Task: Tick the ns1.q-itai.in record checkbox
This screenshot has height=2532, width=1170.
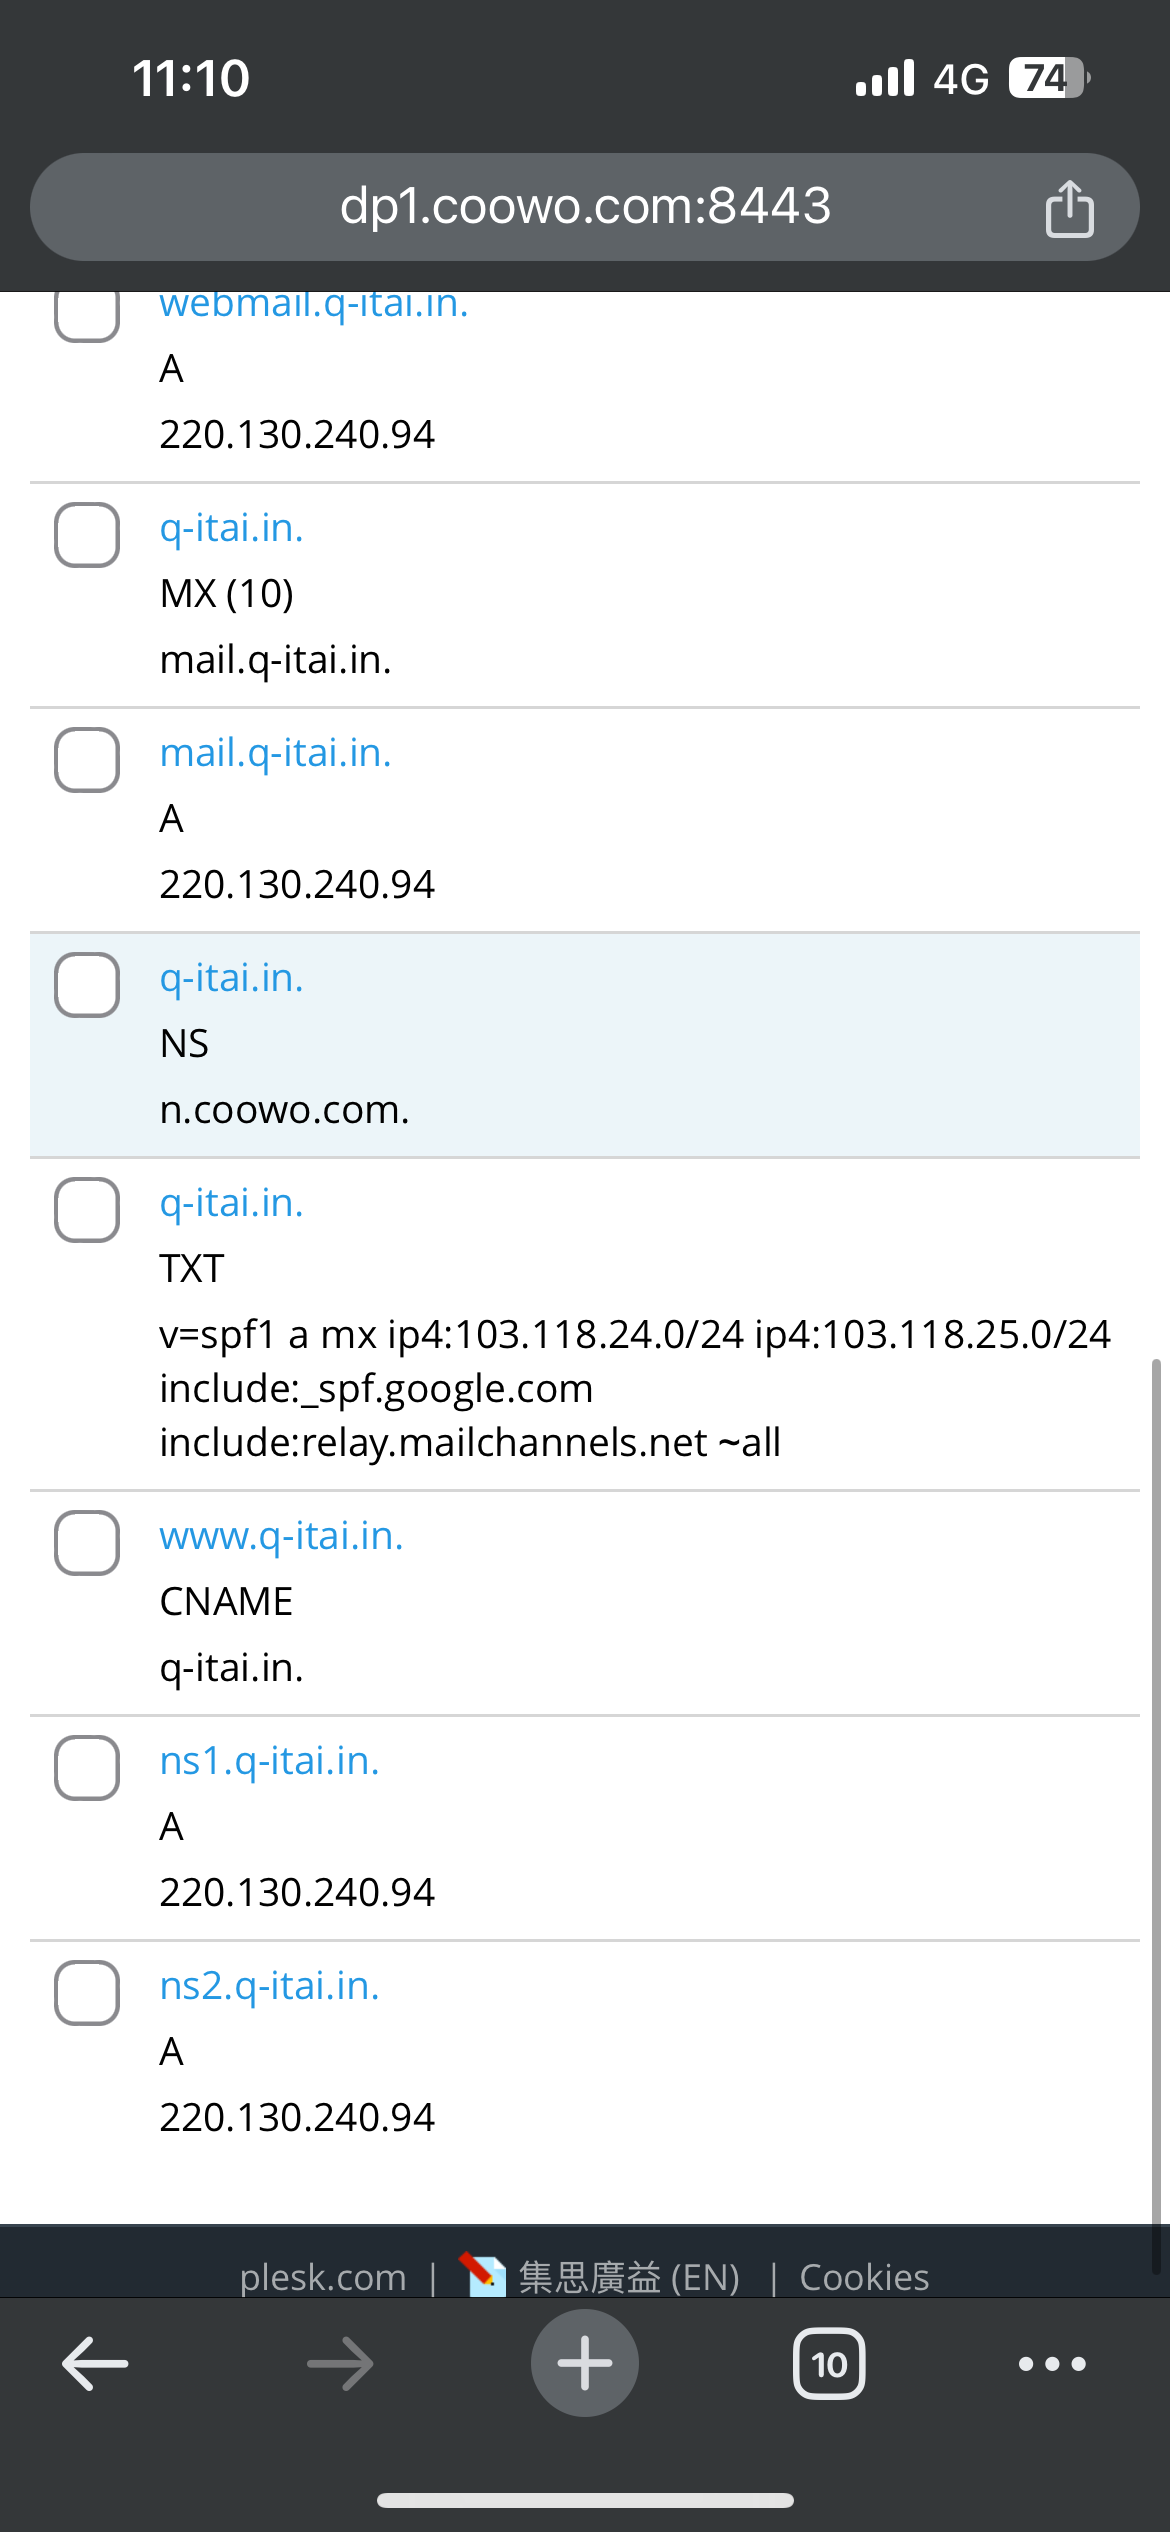Action: [87, 1768]
